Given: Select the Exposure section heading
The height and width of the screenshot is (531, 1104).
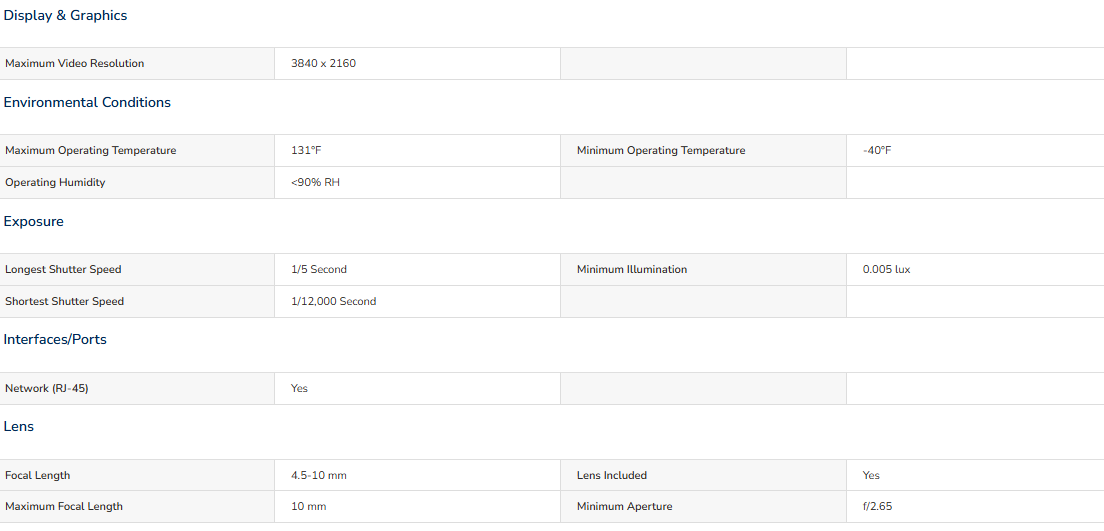Looking at the screenshot, I should point(33,222).
